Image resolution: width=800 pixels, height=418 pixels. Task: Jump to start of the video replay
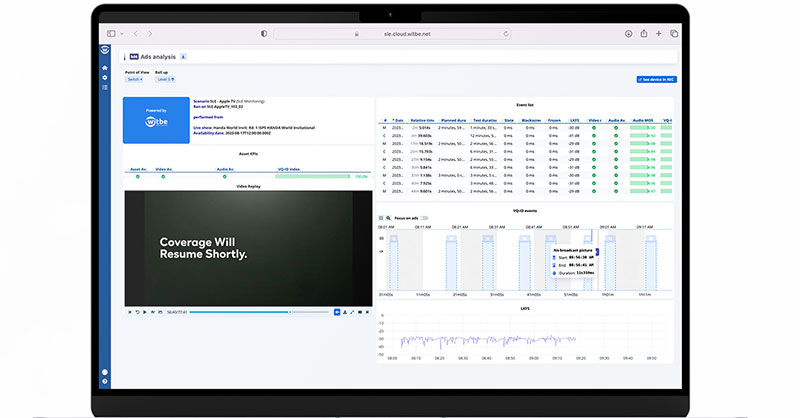coord(130,312)
